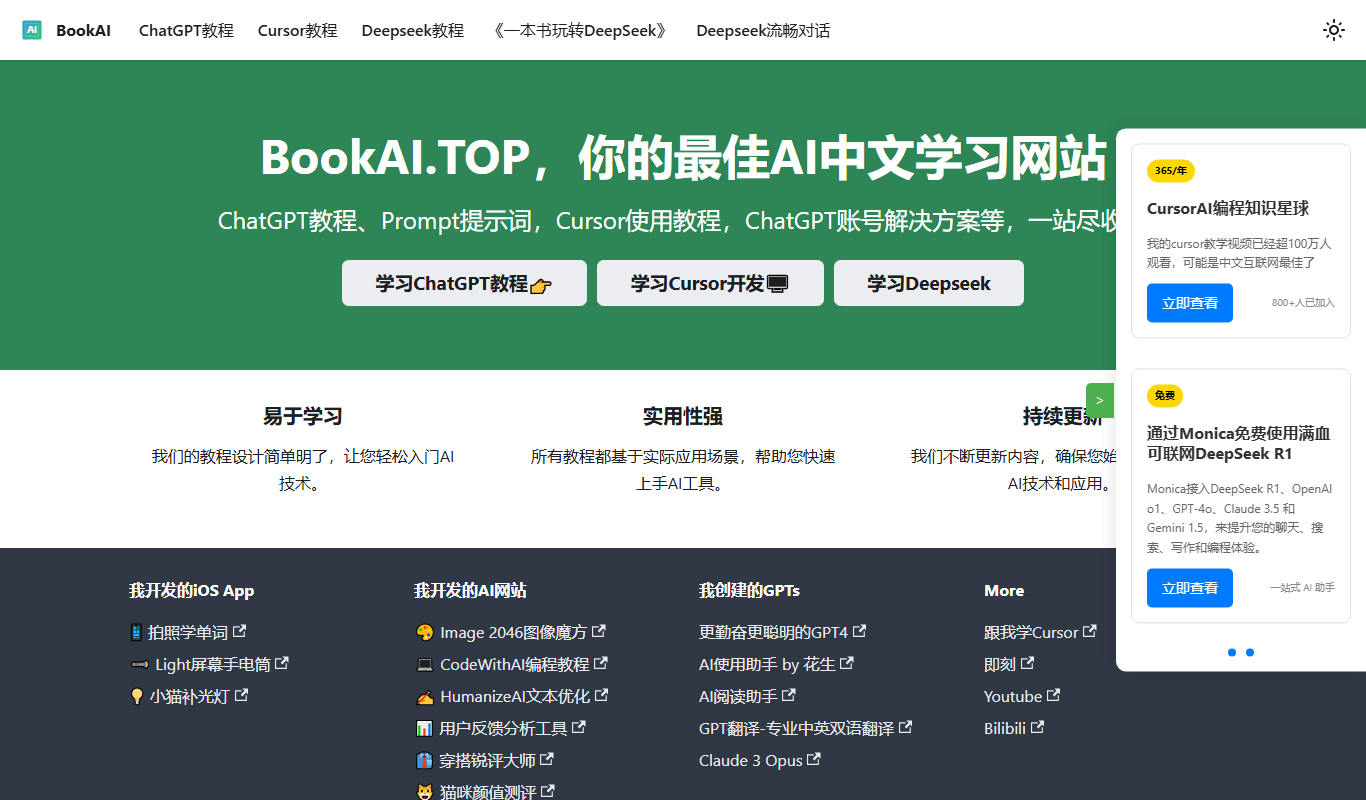Screen dimensions: 1366x800
Task: Open AI使用助手 by 花生 link
Action: coord(777,664)
